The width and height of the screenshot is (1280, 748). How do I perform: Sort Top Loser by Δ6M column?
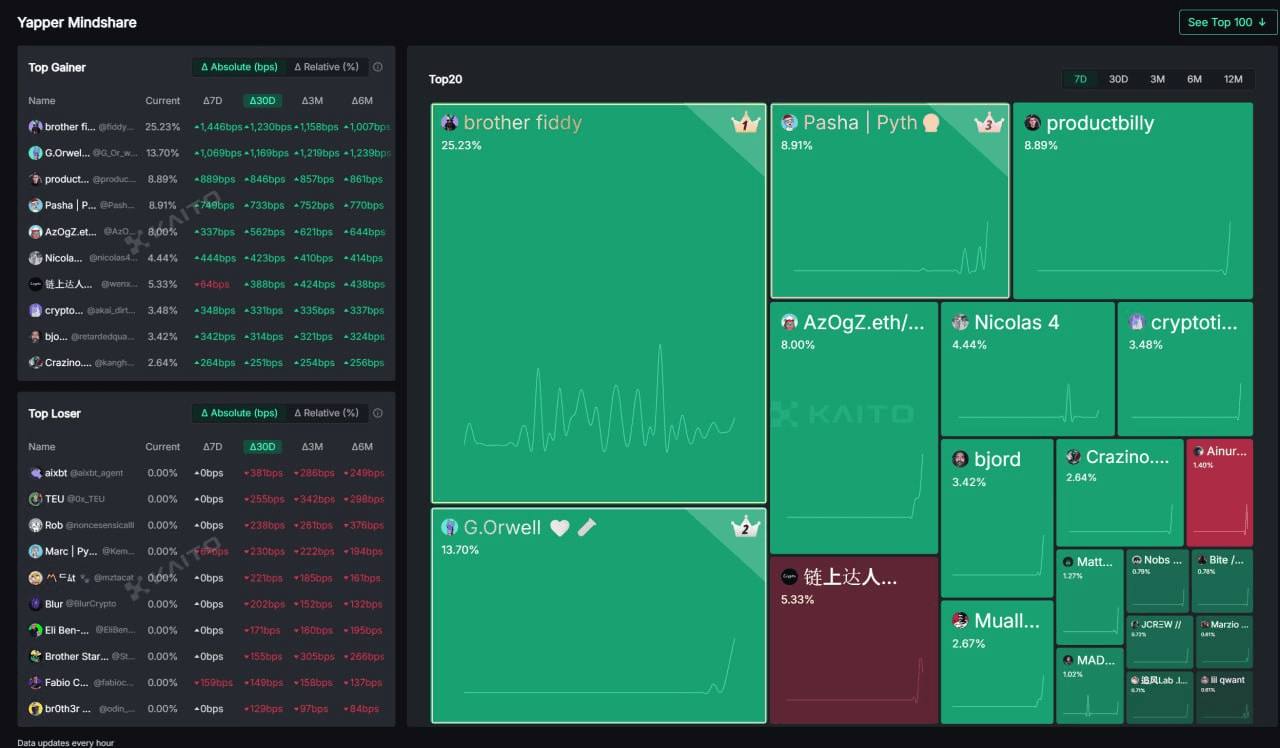362,447
